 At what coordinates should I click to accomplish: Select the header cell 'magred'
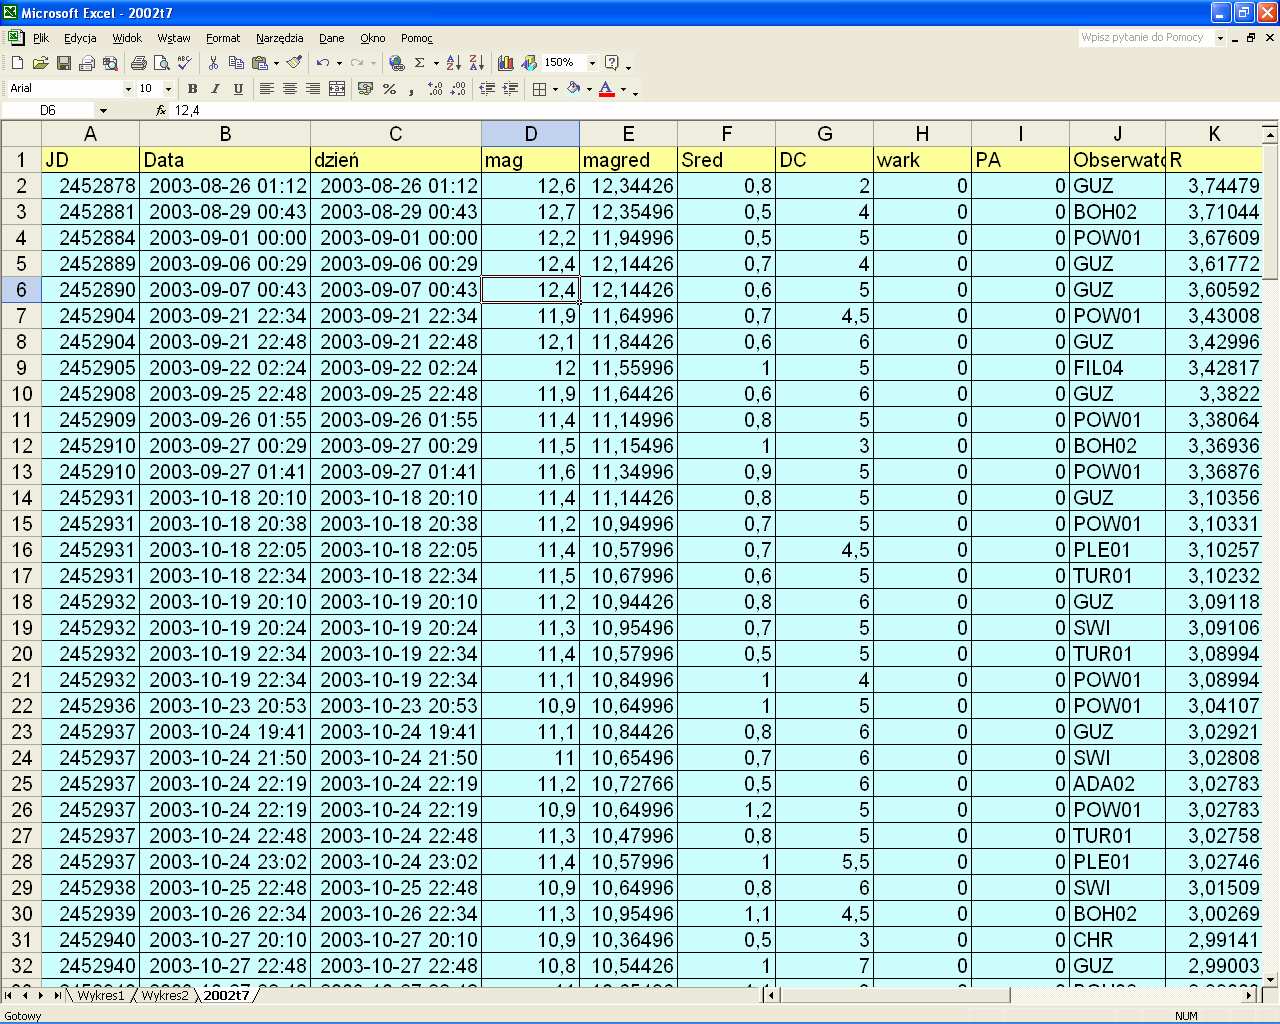coord(628,160)
